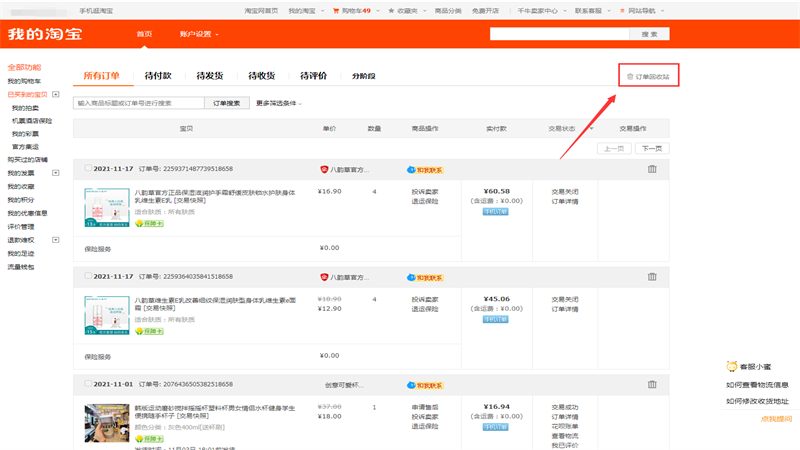Screen dimensions: 800x450
Task: Open the 订单回收站 order recycle bin
Action: click(648, 77)
